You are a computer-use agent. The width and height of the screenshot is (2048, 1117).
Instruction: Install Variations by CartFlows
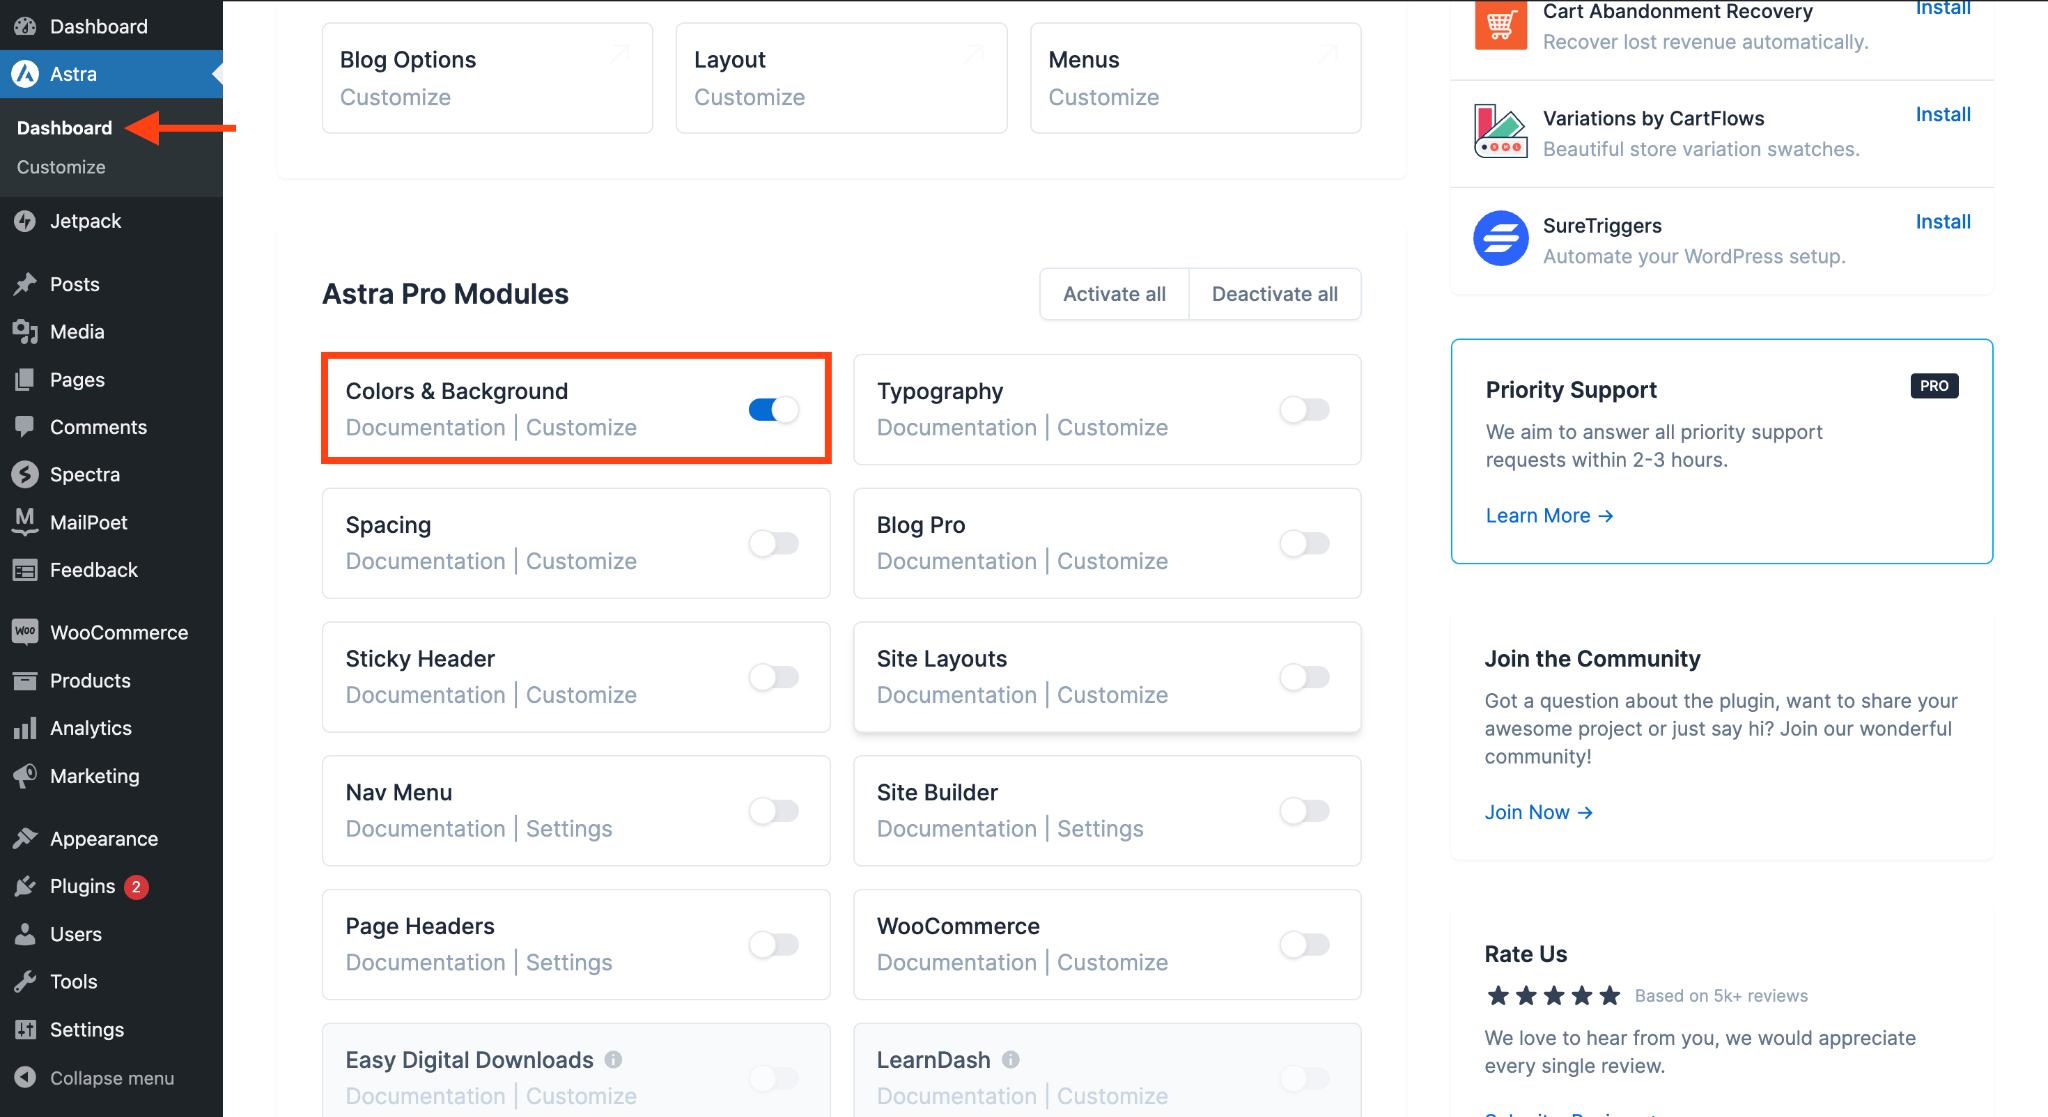[x=1943, y=115]
